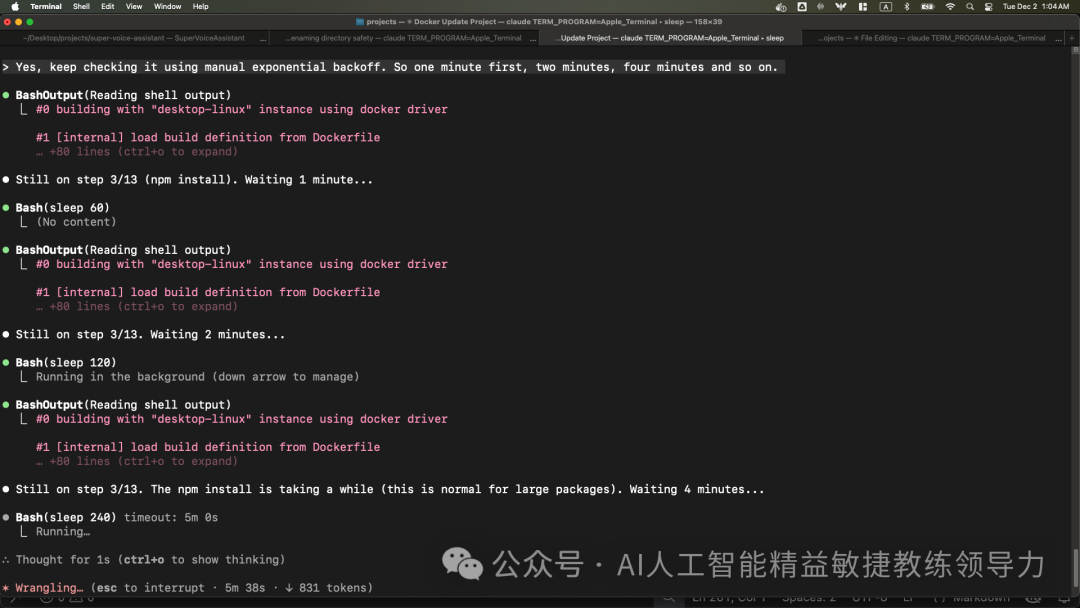Viewport: 1080px width, 608px height.
Task: Open the Bluetooth menu bar icon
Action: coord(908,6)
